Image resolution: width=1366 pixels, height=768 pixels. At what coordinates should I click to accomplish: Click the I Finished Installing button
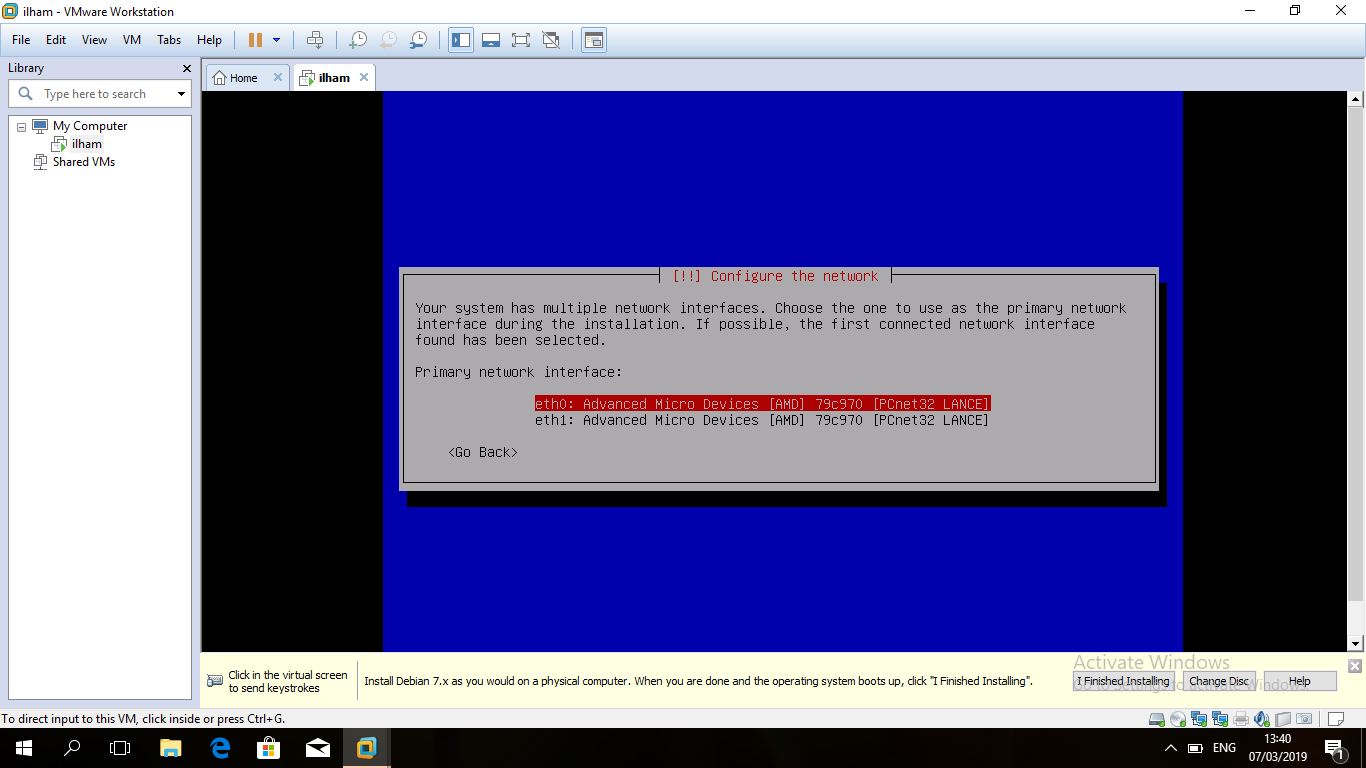[x=1123, y=681]
